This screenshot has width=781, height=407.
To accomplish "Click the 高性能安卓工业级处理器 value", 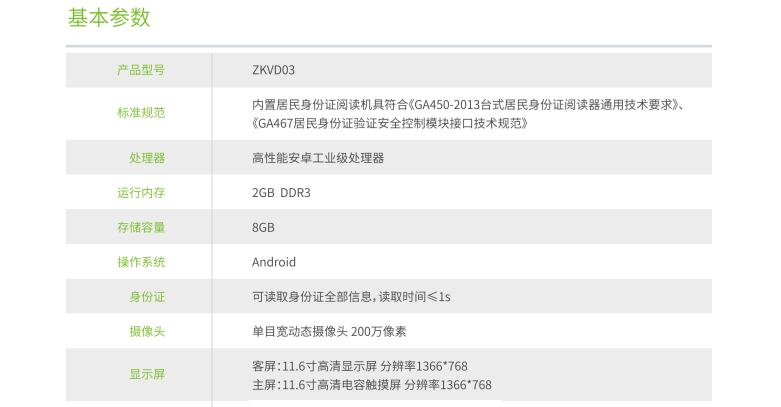I will [318, 158].
